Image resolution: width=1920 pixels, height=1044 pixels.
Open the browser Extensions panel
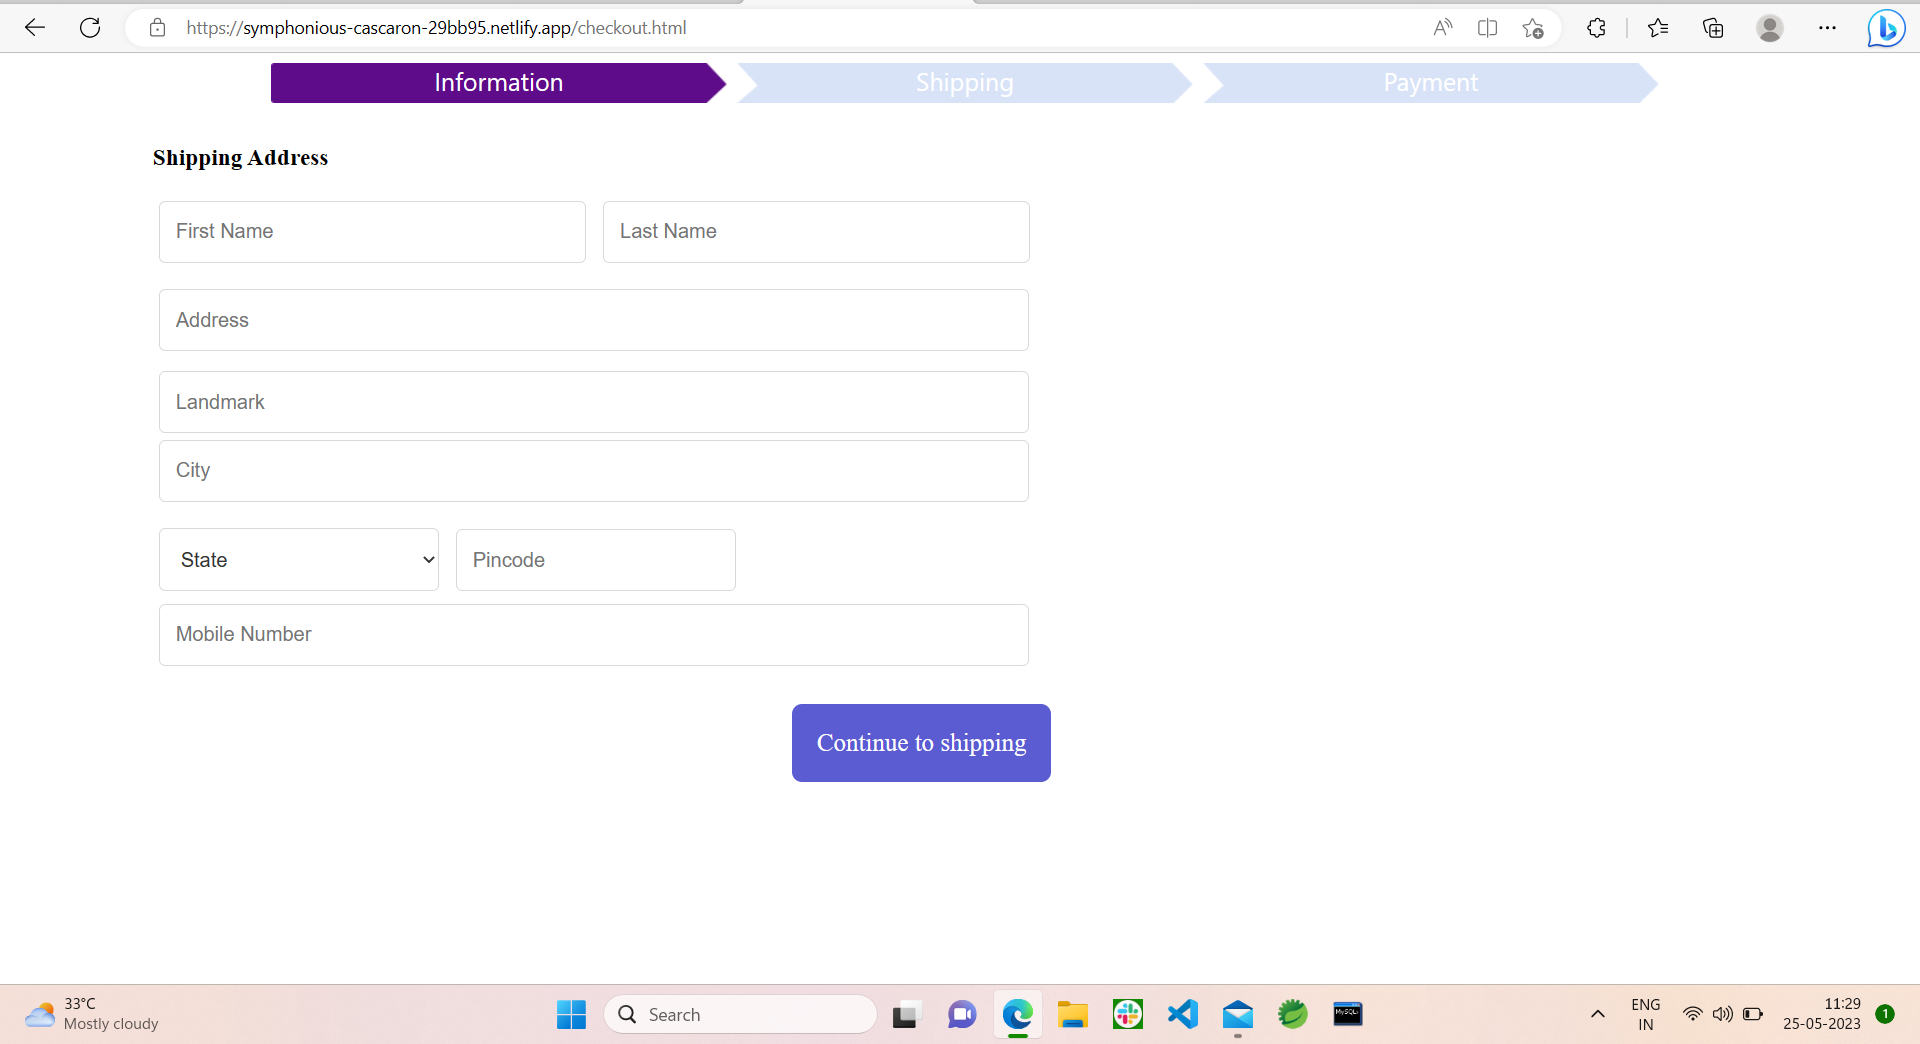click(1596, 27)
